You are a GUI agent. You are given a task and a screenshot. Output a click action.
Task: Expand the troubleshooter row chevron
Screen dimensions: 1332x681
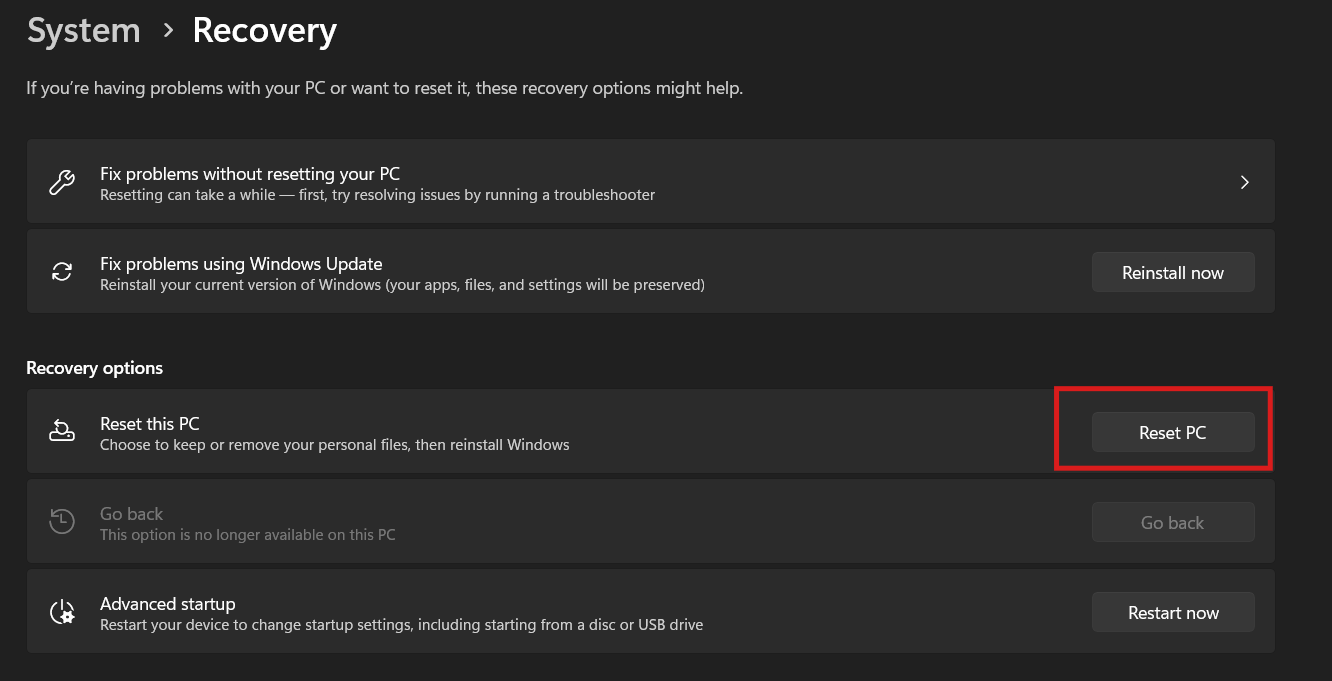tap(1244, 181)
